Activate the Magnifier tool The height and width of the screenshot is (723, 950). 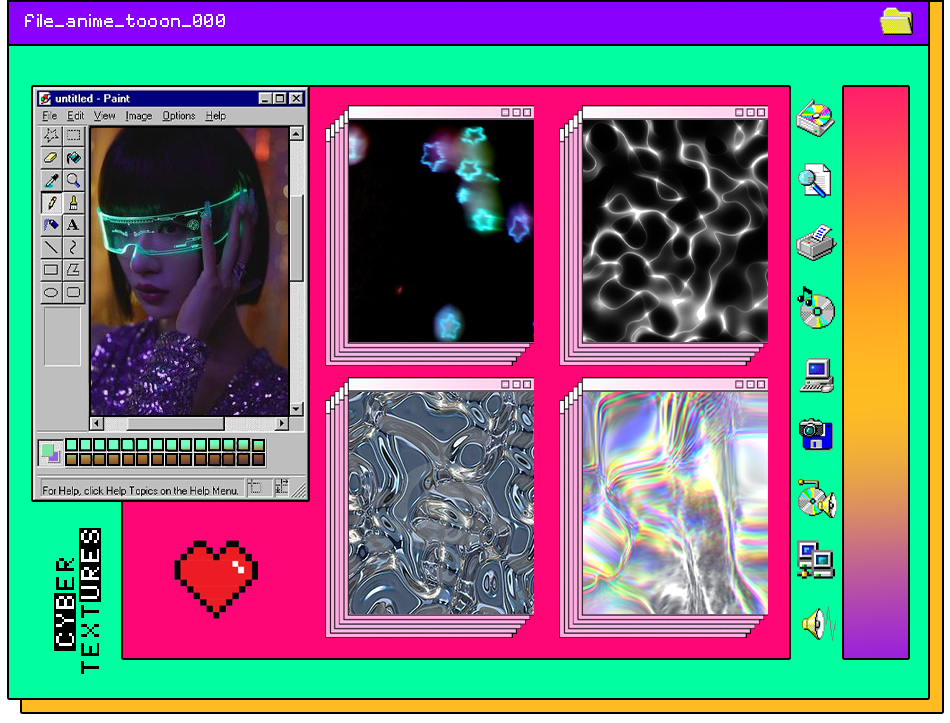point(73,181)
